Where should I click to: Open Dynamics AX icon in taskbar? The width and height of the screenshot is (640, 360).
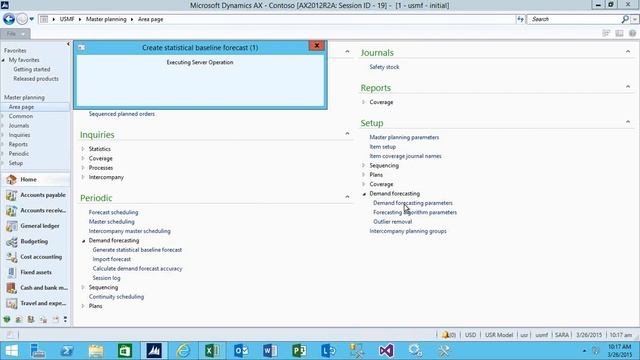(x=154, y=351)
